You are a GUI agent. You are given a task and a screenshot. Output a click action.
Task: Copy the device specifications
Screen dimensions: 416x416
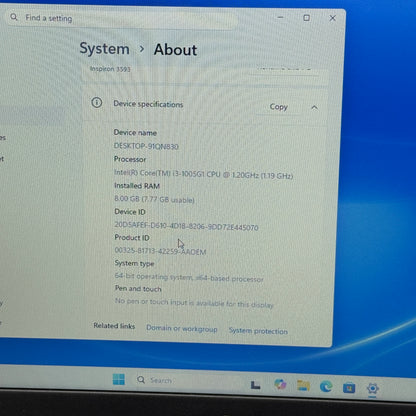278,107
